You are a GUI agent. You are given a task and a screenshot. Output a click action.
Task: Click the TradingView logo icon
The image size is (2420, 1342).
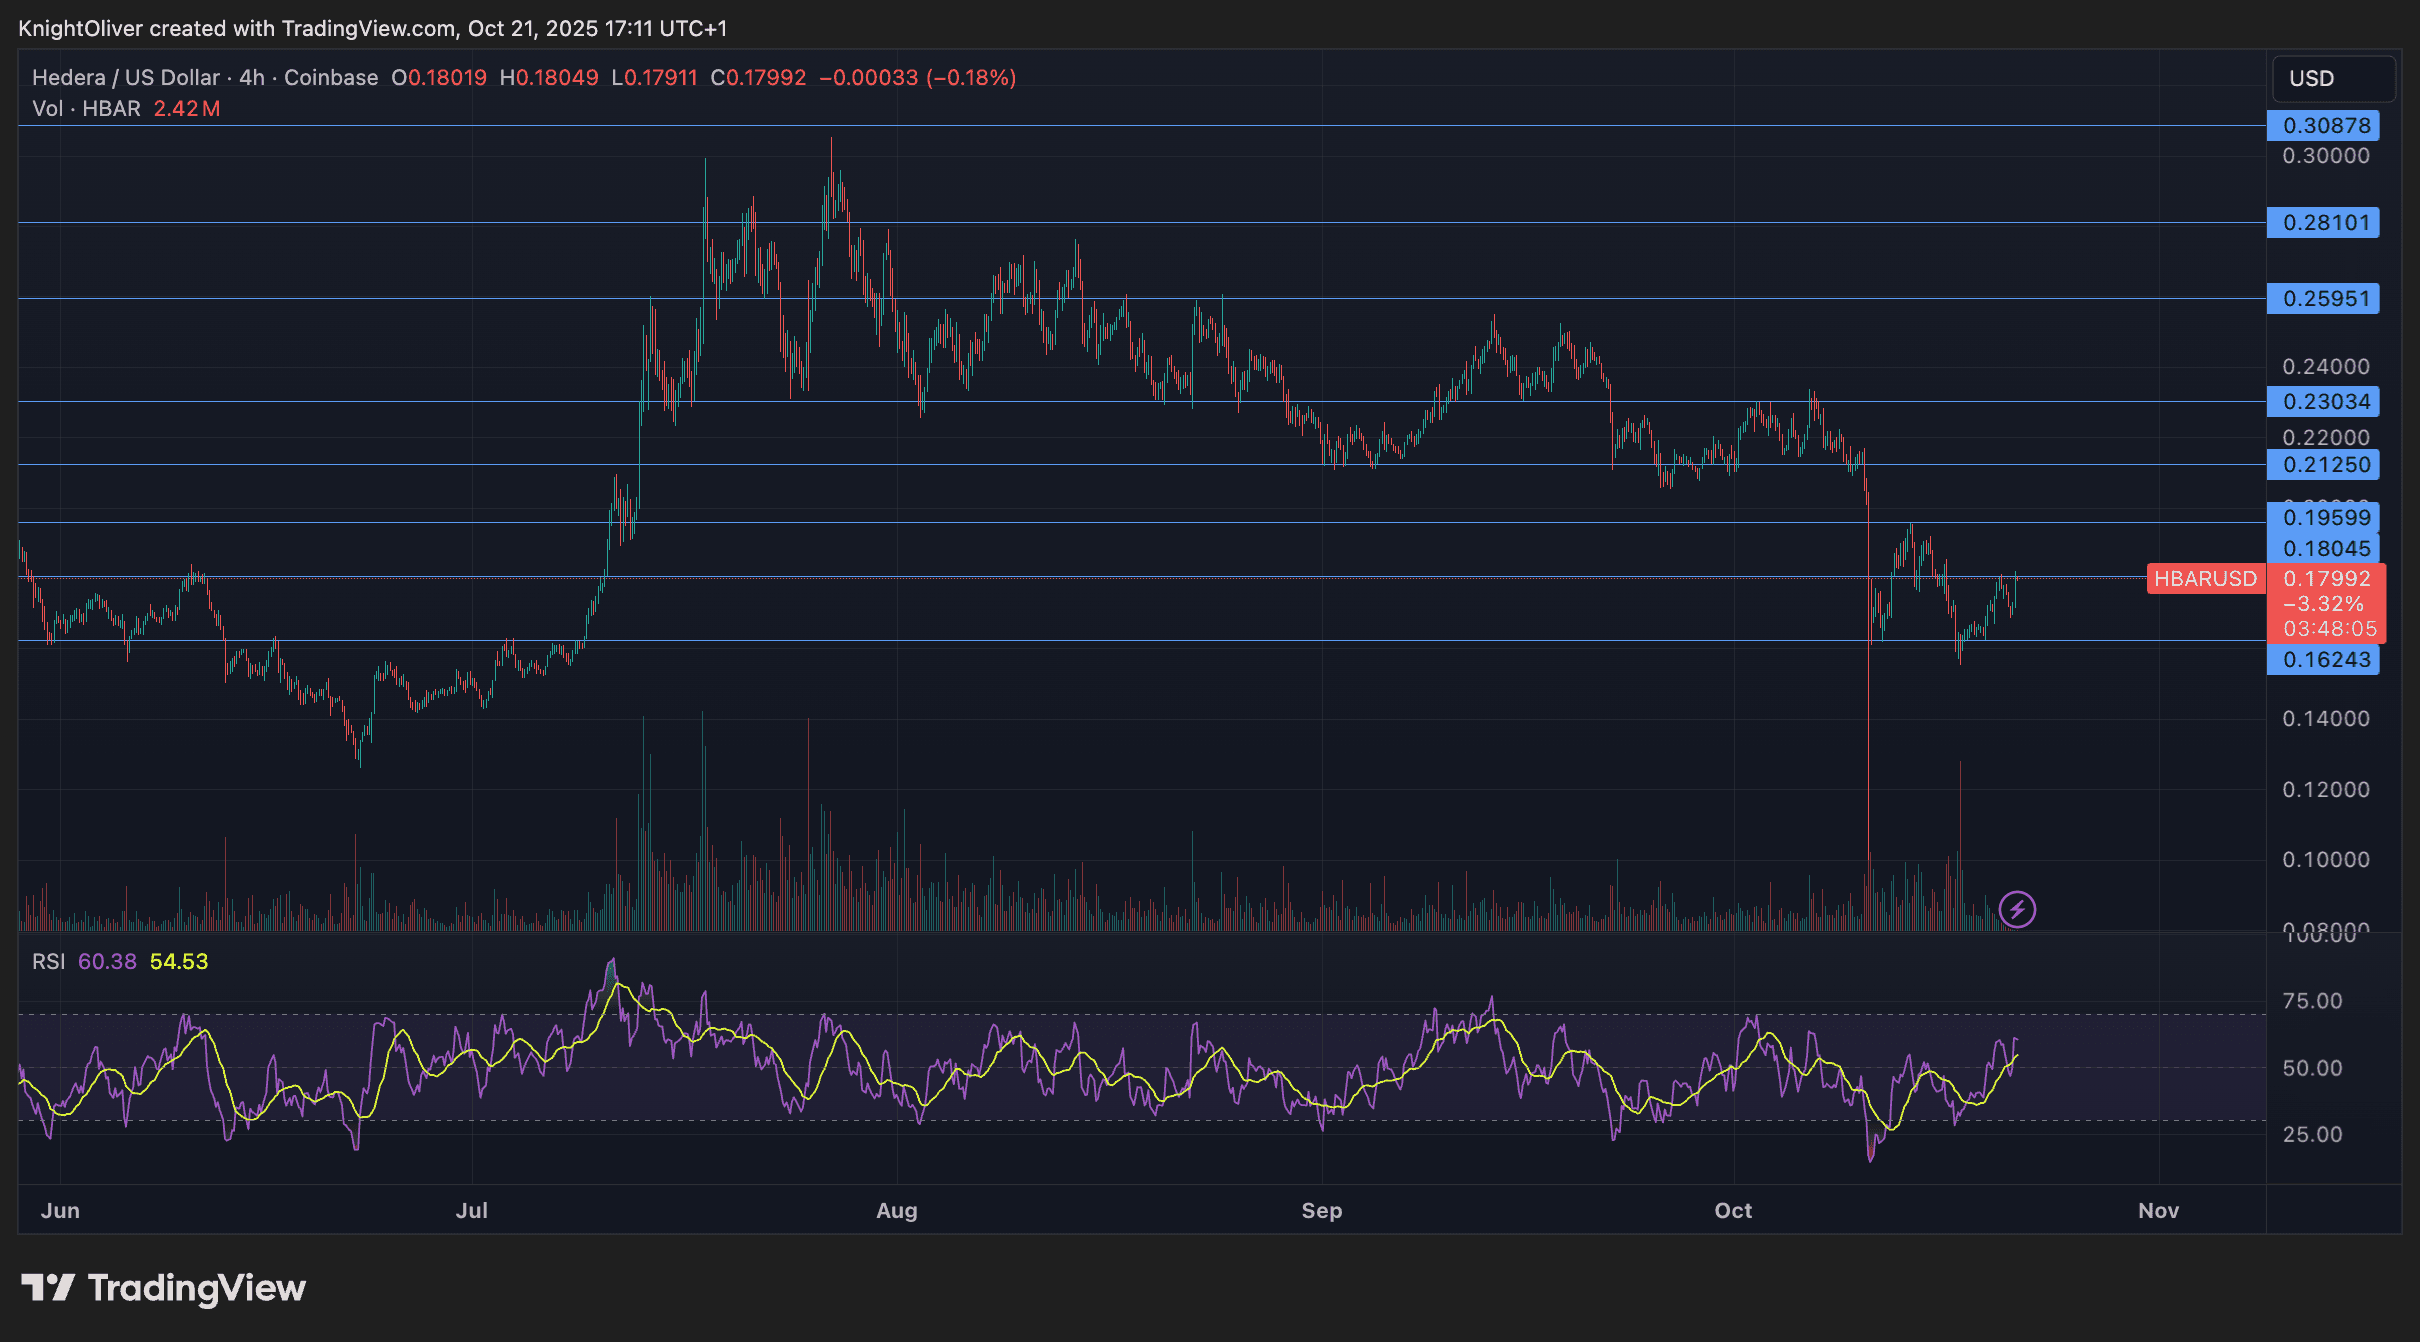[x=48, y=1287]
